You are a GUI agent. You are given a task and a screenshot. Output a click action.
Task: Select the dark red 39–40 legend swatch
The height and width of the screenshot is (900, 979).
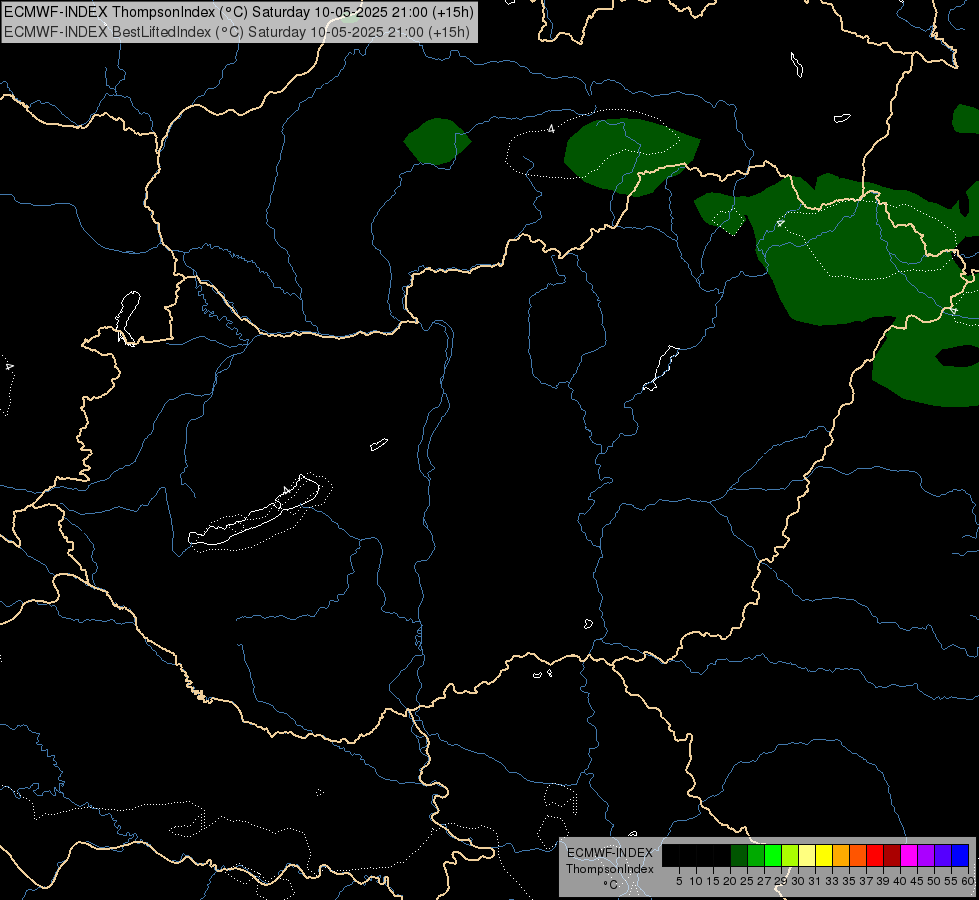pos(892,855)
